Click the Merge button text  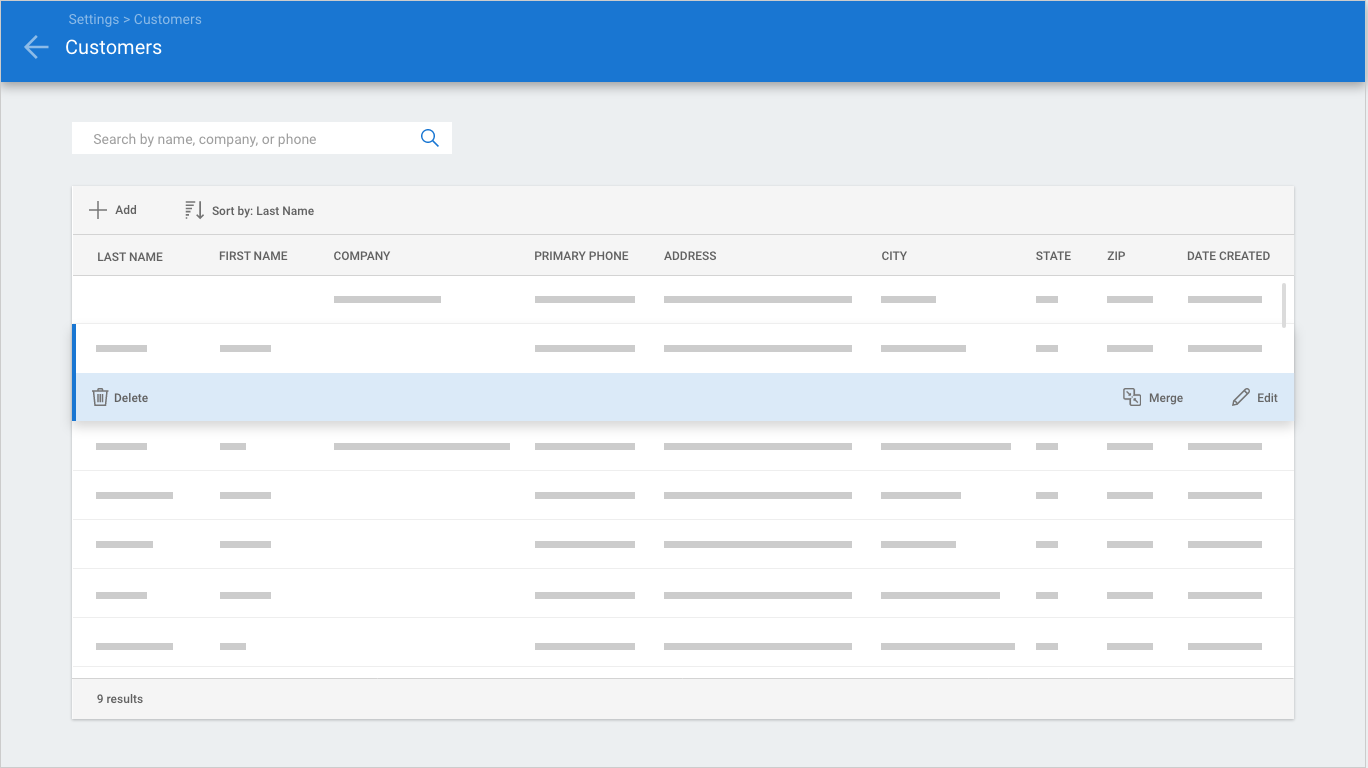click(1166, 398)
